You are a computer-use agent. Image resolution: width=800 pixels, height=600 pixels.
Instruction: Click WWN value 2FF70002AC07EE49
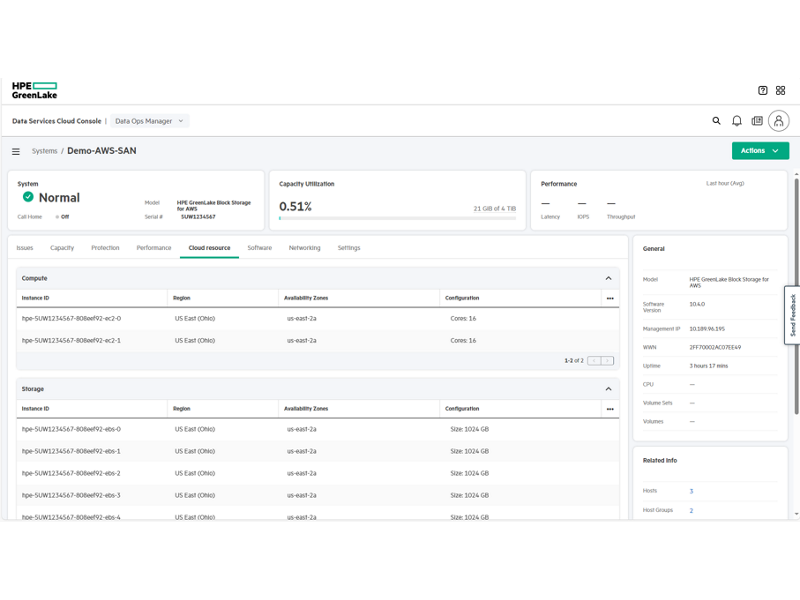715,347
